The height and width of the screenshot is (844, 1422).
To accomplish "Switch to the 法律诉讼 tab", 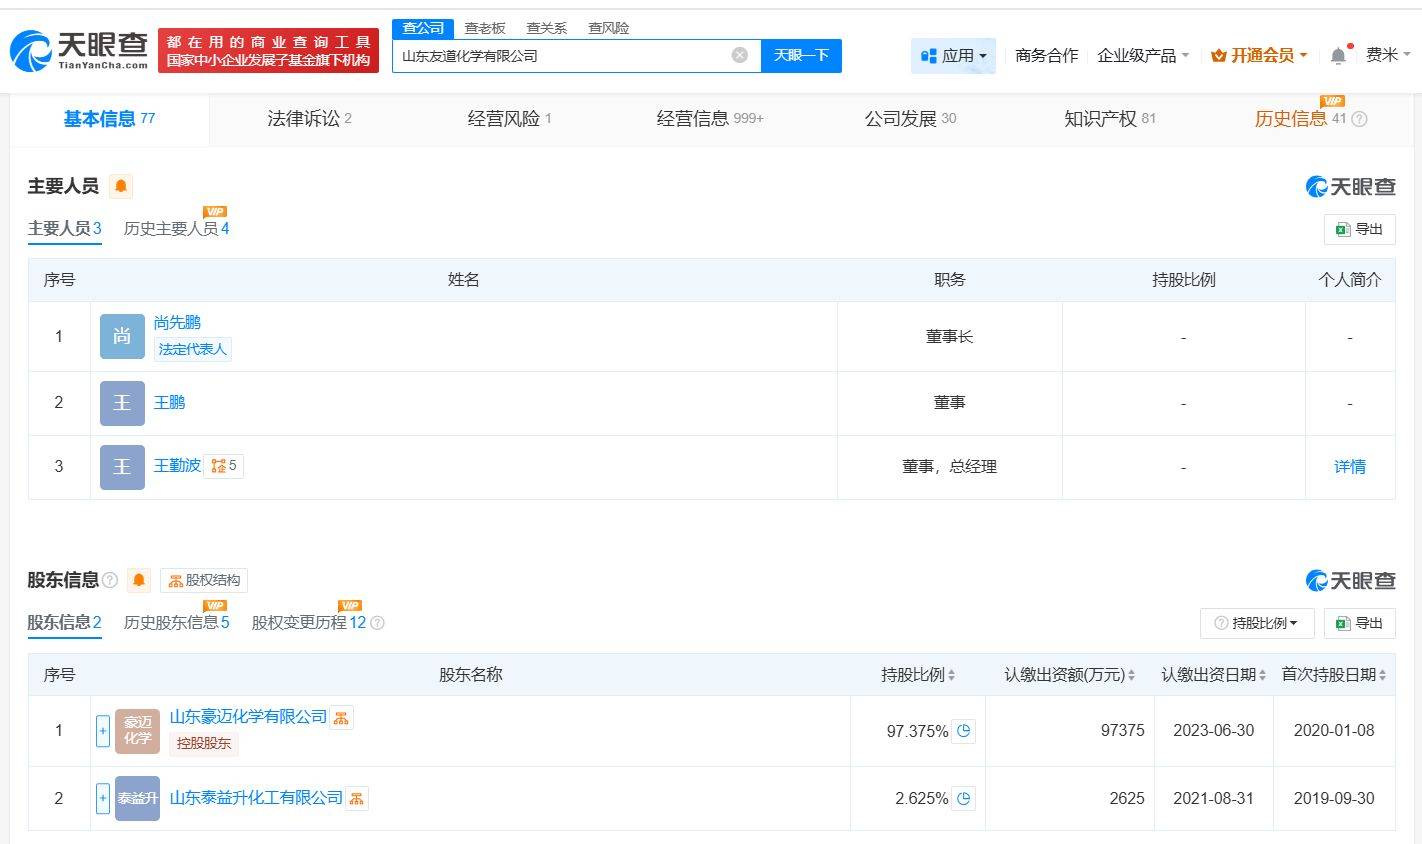I will pos(308,119).
